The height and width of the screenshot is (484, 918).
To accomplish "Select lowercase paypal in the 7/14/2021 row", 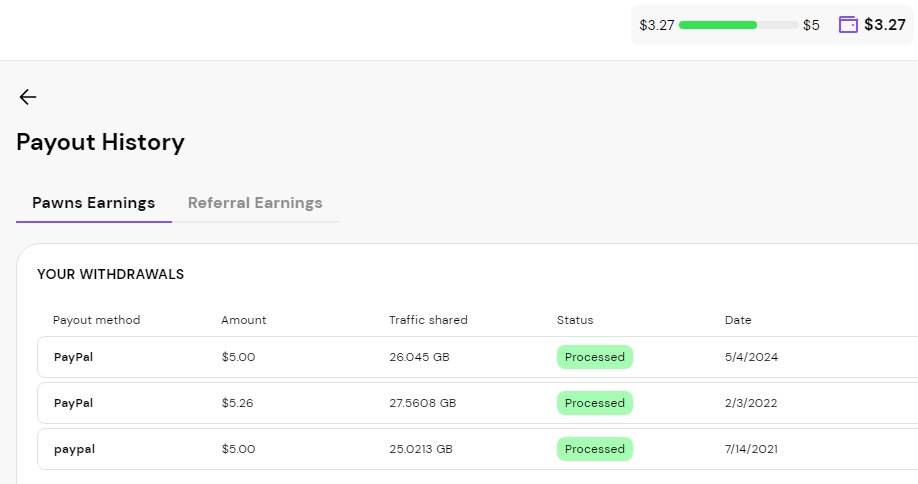I will coord(74,449).
